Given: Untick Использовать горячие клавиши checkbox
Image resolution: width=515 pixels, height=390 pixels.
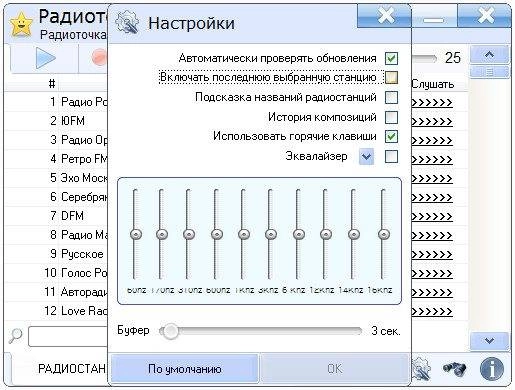Looking at the screenshot, I should [x=391, y=136].
